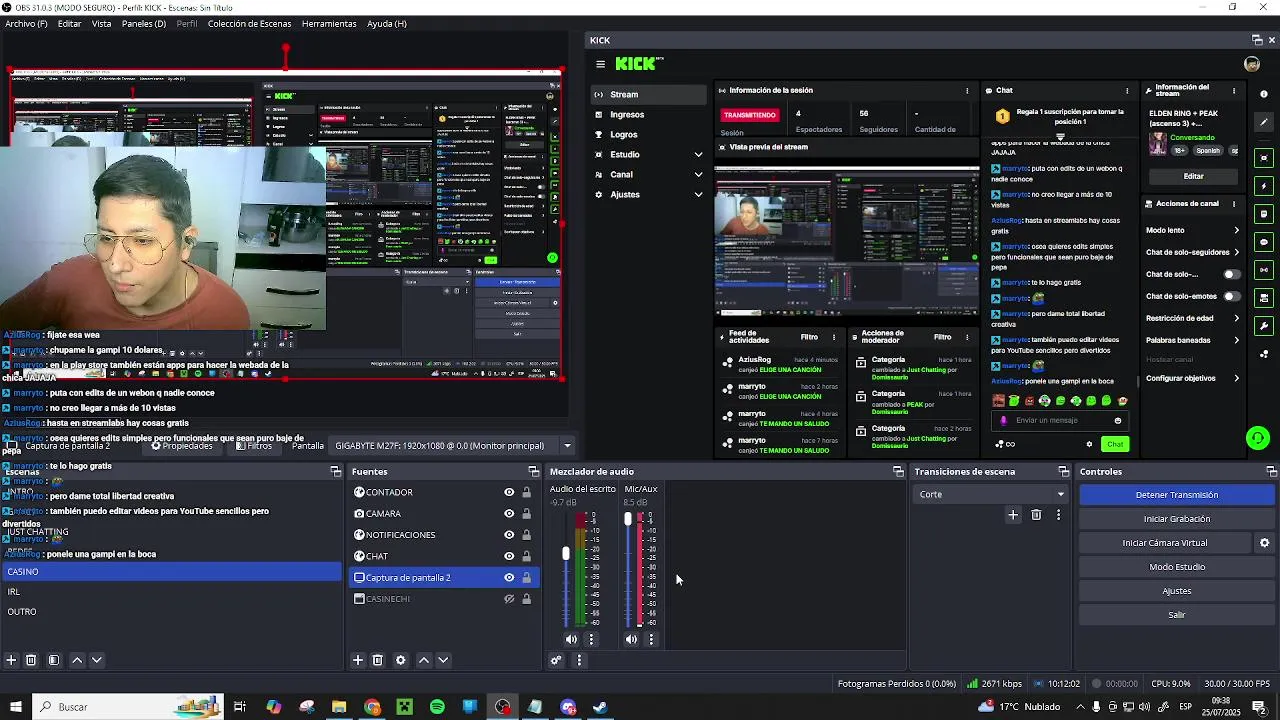Open Kick hamburger menu

[x=600, y=64]
